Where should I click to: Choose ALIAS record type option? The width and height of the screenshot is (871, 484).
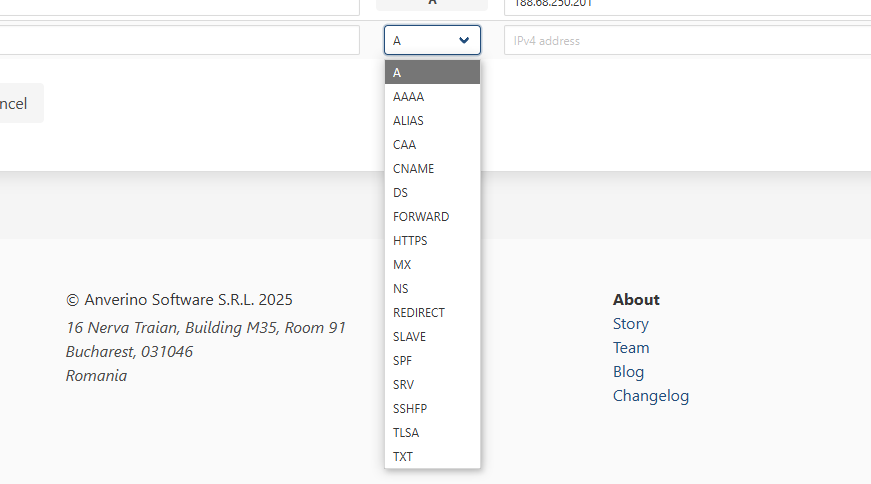pyautogui.click(x=409, y=121)
